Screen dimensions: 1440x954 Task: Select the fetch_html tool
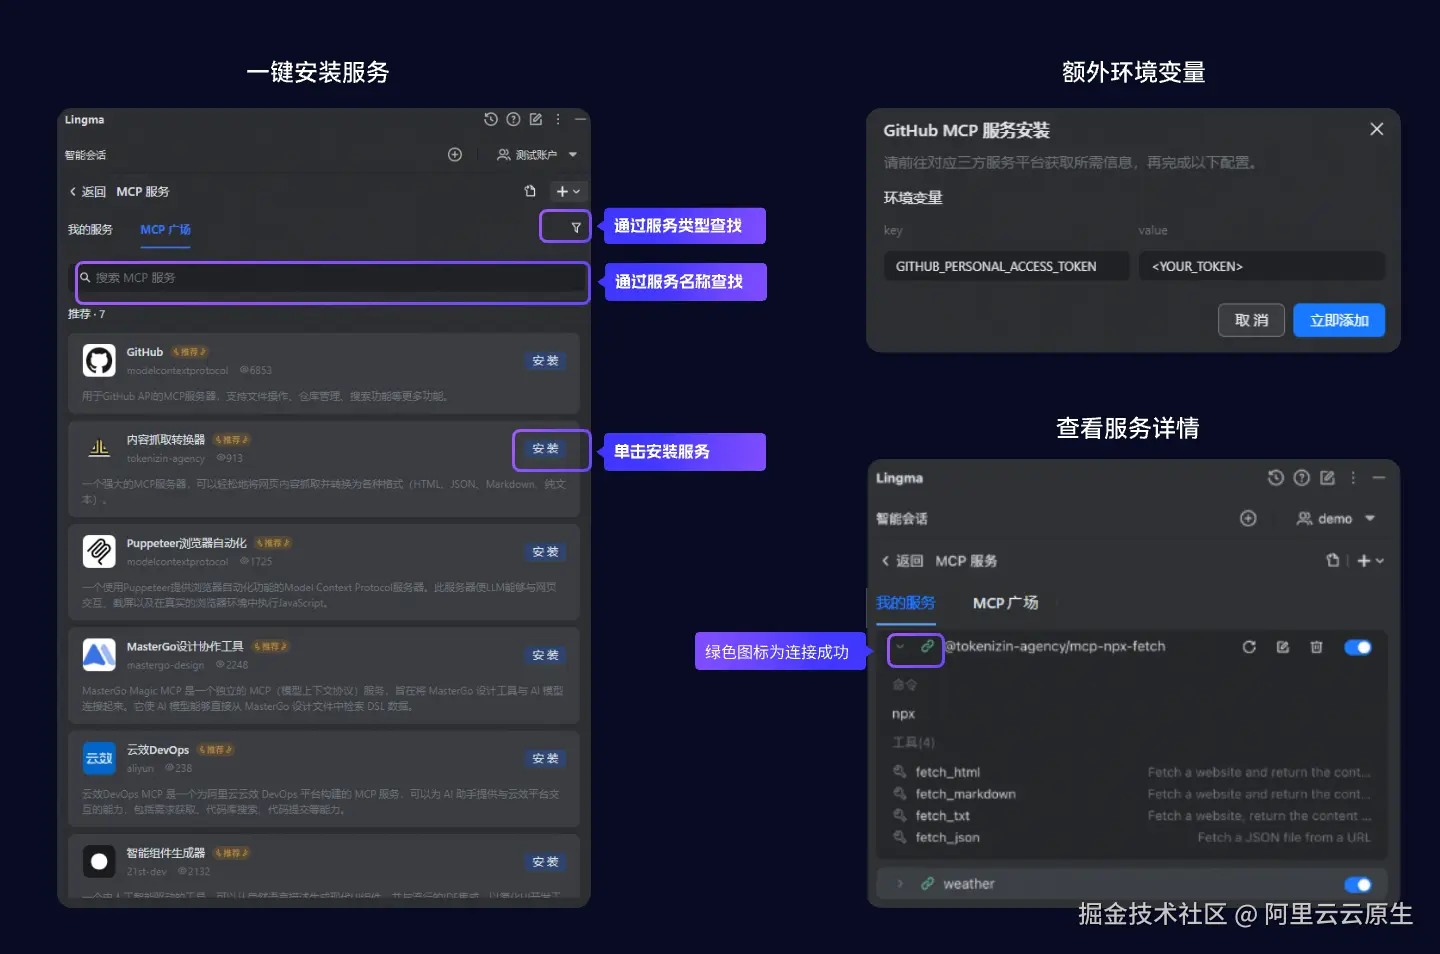pos(947,772)
